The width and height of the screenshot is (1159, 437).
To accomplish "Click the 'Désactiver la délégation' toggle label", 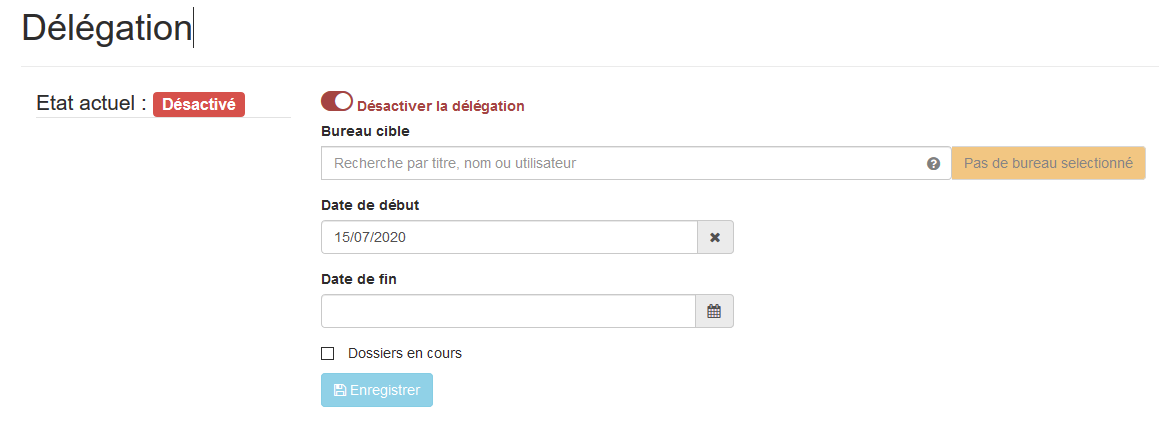I will click(x=440, y=106).
